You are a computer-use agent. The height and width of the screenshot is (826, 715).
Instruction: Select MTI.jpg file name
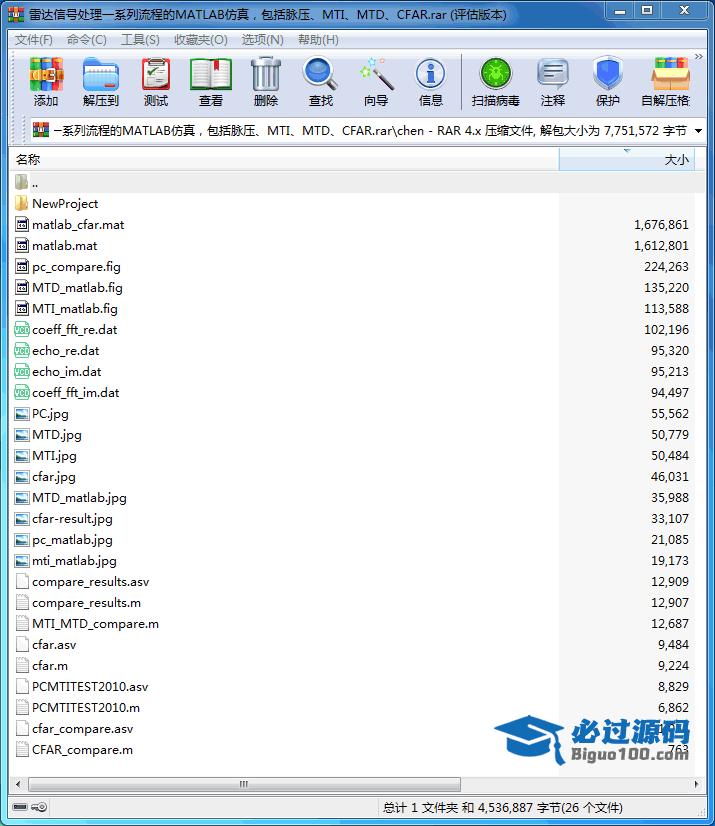click(x=54, y=456)
